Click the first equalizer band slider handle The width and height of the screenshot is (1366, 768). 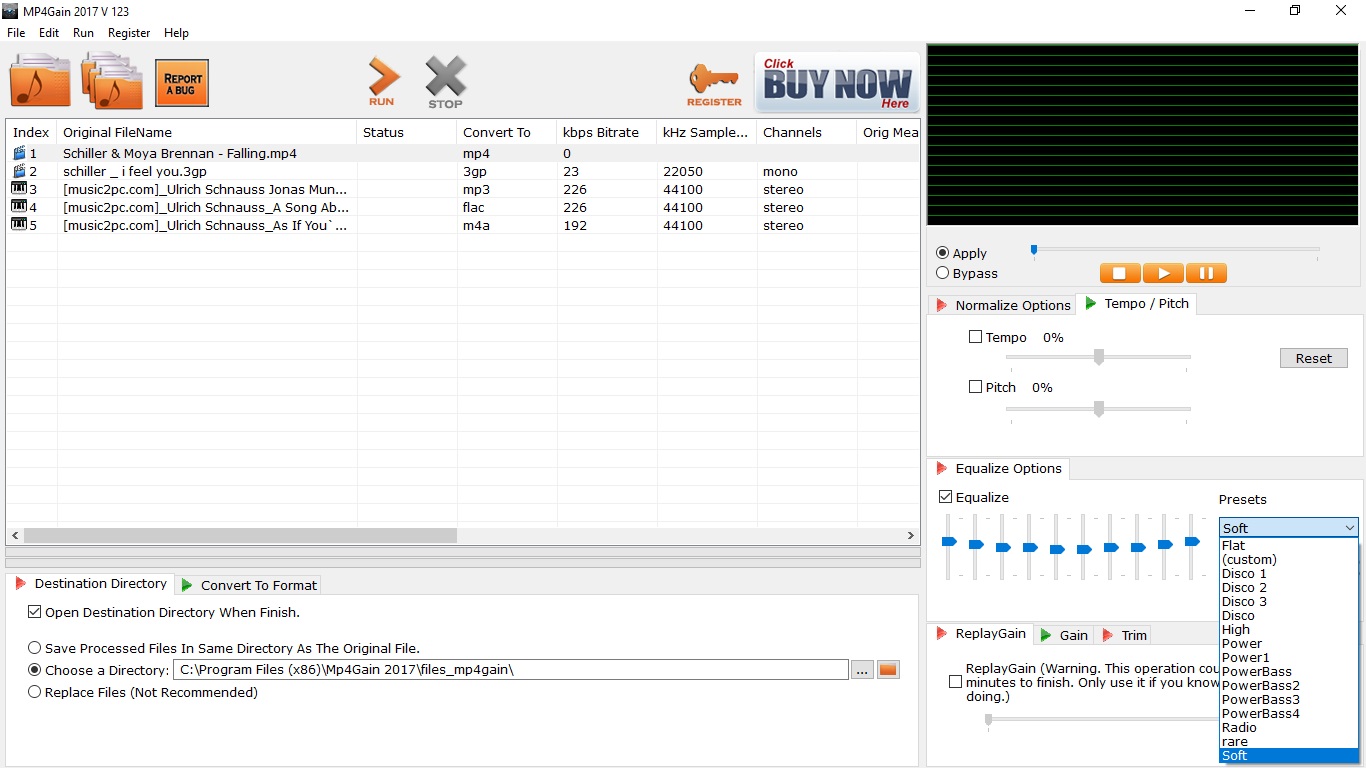(x=949, y=542)
